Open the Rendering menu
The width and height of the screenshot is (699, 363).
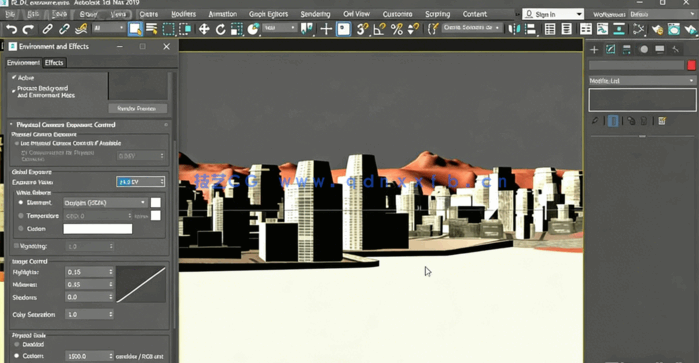coord(315,14)
